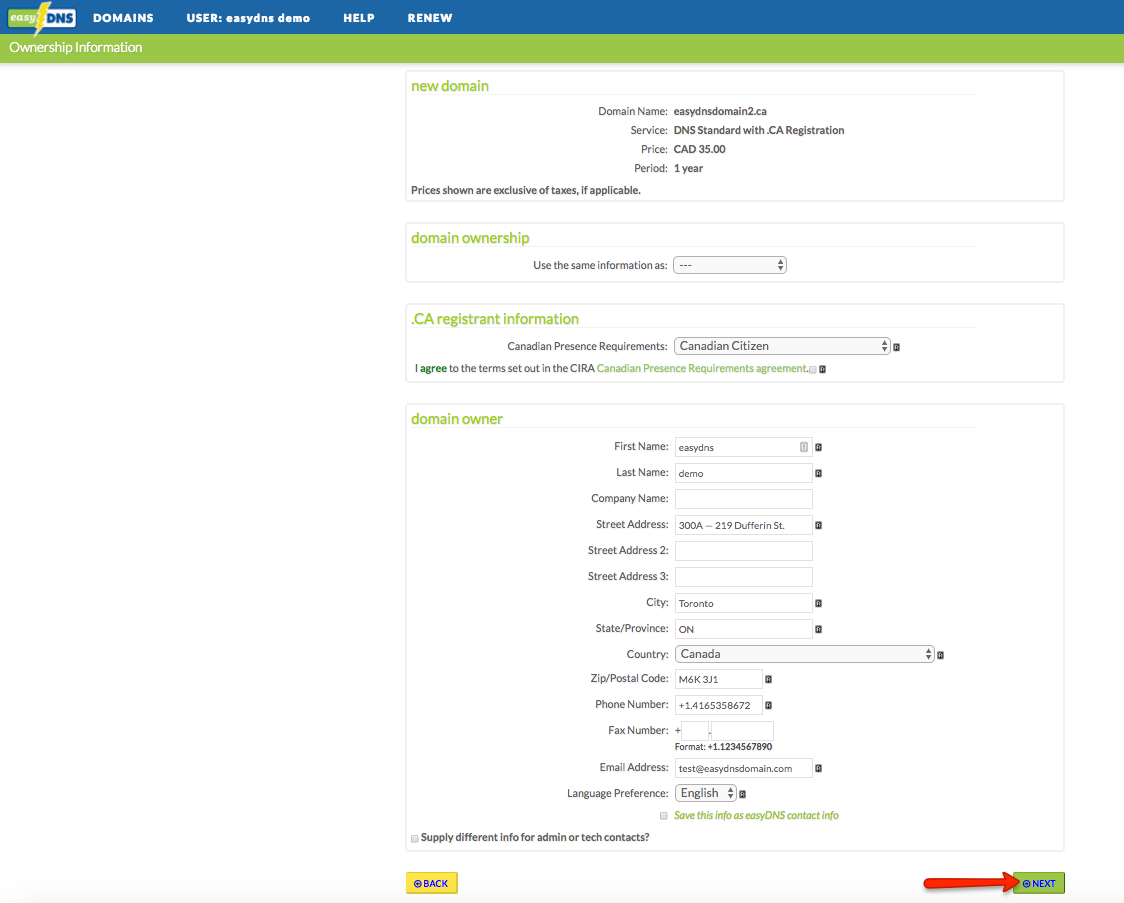Viewport: 1124px width, 903px height.
Task: Open Use the same information as dropdown
Action: (x=730, y=265)
